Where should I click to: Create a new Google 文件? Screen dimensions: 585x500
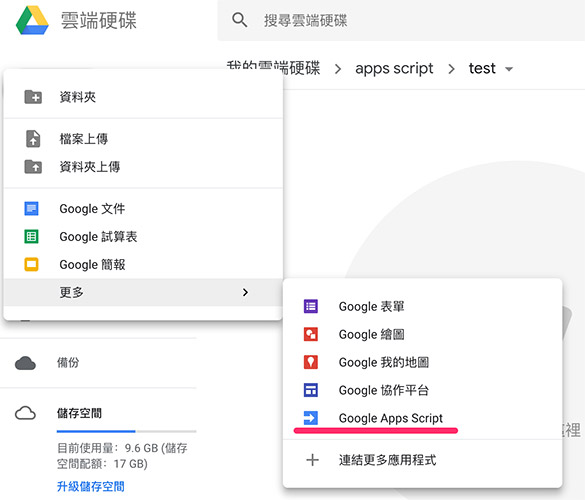click(143, 209)
